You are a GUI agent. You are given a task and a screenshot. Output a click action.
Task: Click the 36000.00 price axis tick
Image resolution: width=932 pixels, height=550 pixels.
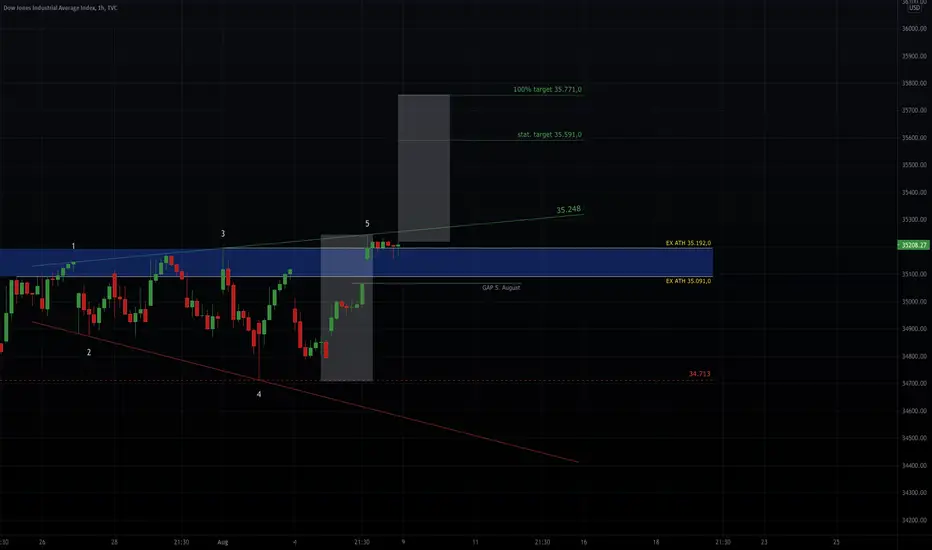coord(914,29)
